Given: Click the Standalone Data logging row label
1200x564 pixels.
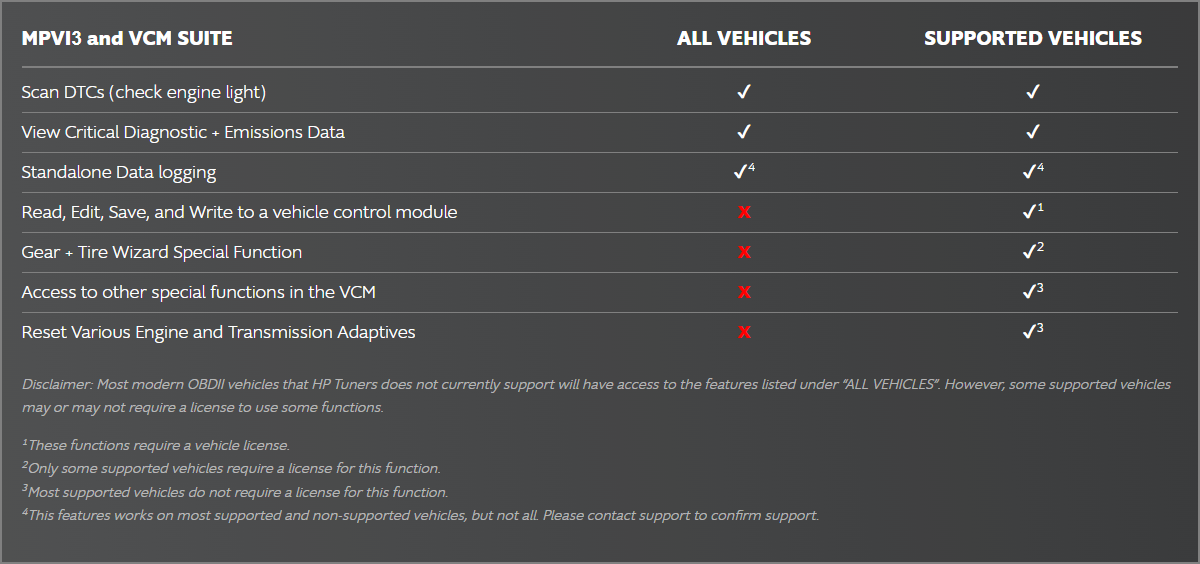Looking at the screenshot, I should click(x=119, y=172).
